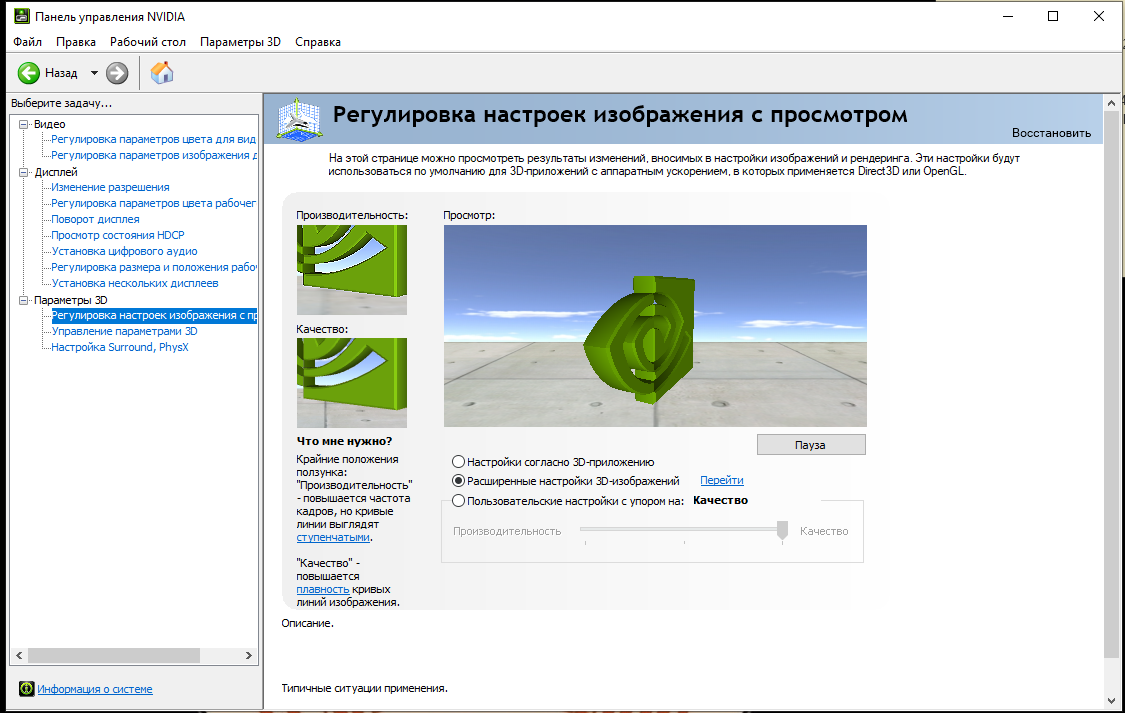This screenshot has width=1125, height=713.
Task: Select Расширенные настройки 3D-изображений radio button
Action: pyautogui.click(x=458, y=481)
